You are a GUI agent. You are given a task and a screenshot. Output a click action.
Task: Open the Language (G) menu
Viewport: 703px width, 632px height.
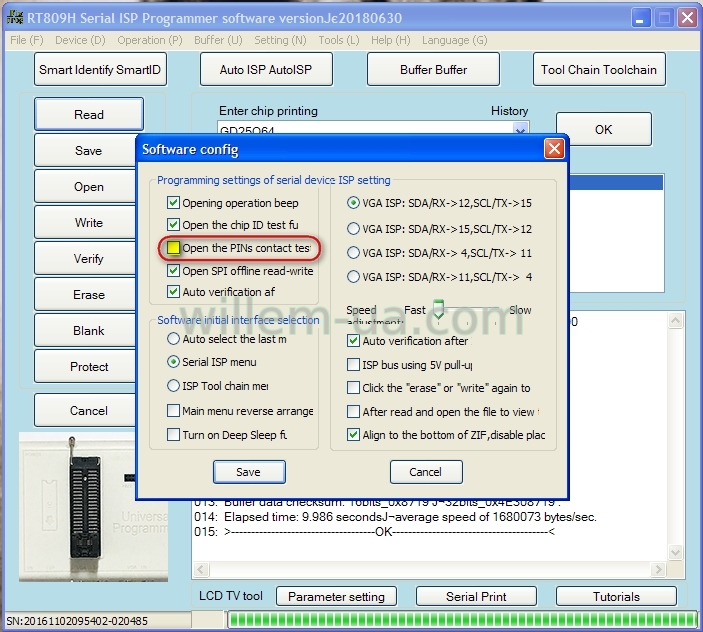[455, 40]
